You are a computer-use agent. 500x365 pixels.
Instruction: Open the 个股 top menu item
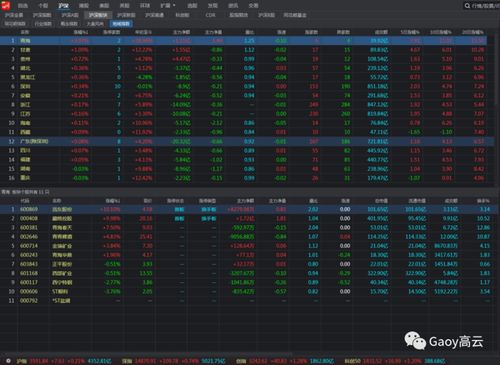click(x=43, y=6)
